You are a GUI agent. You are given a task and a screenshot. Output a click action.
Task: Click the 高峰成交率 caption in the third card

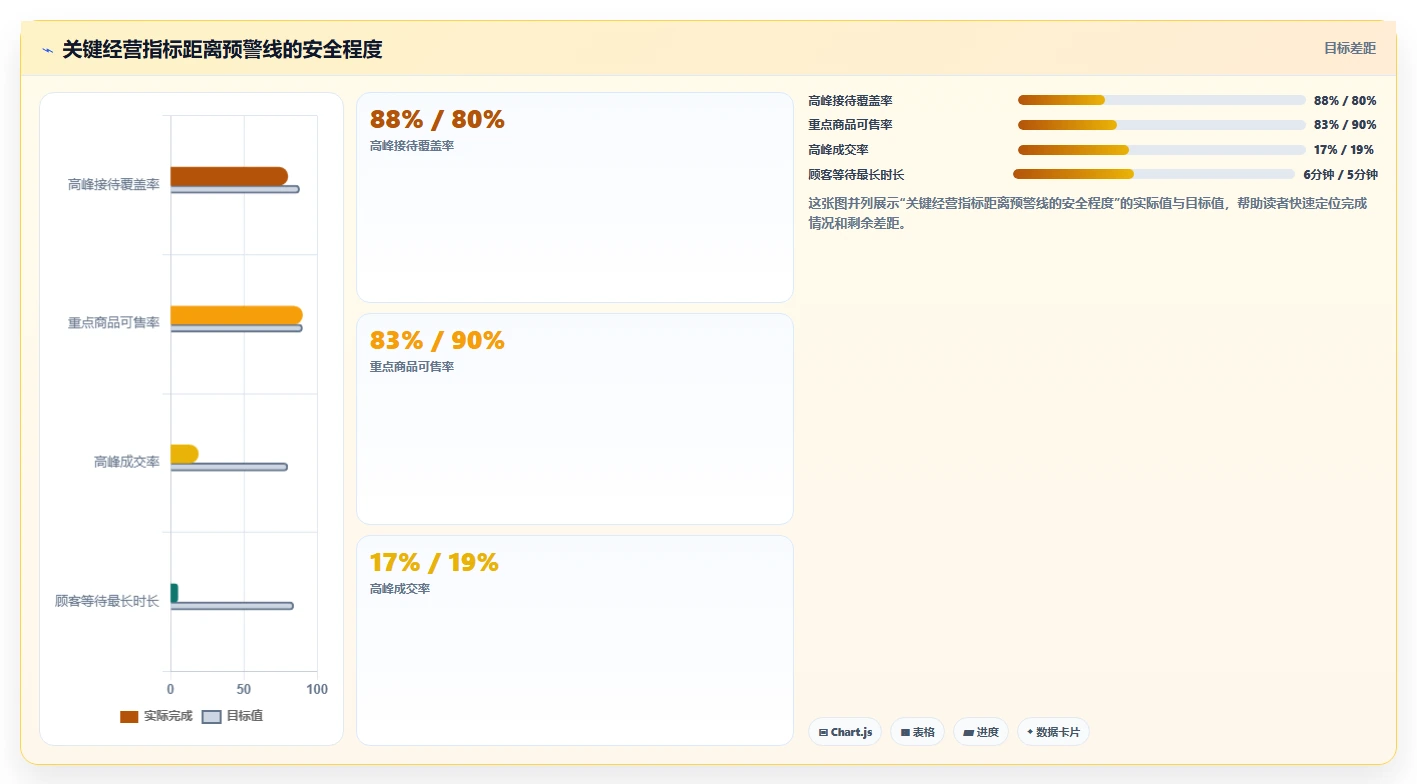pyautogui.click(x=400, y=589)
